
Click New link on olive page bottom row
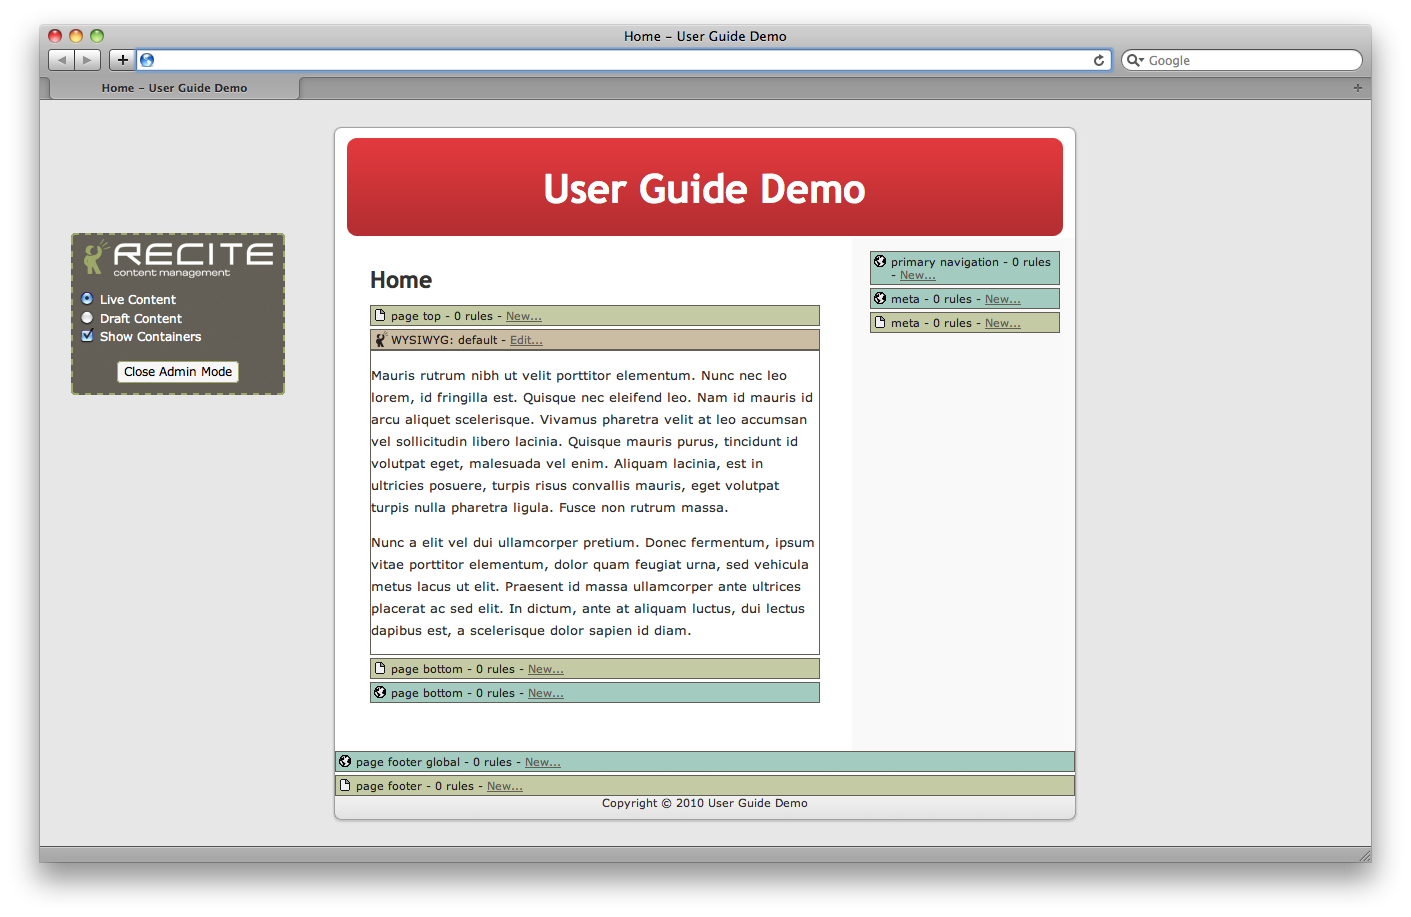click(546, 669)
